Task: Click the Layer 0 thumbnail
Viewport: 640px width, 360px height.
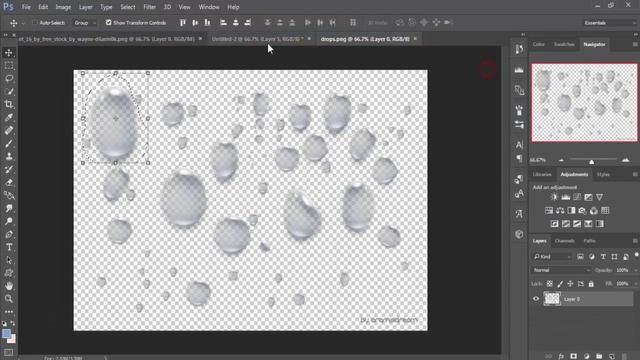Action: (x=552, y=299)
